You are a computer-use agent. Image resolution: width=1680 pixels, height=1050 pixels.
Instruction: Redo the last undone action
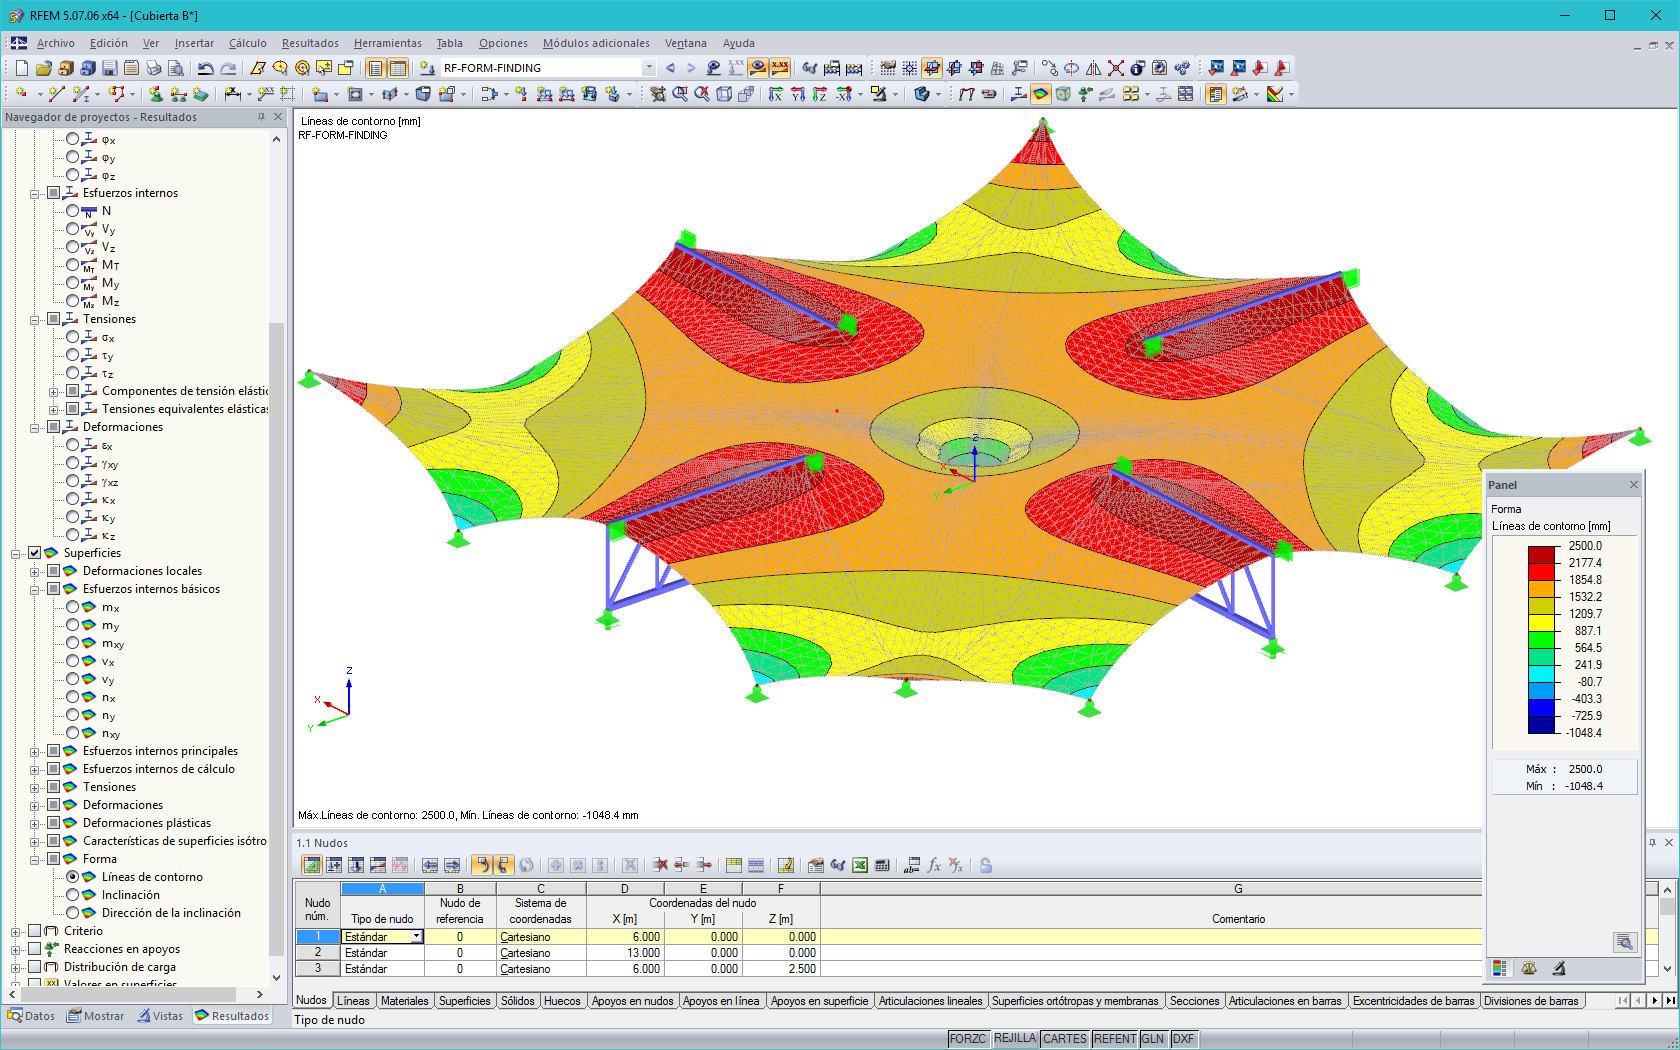(x=228, y=68)
